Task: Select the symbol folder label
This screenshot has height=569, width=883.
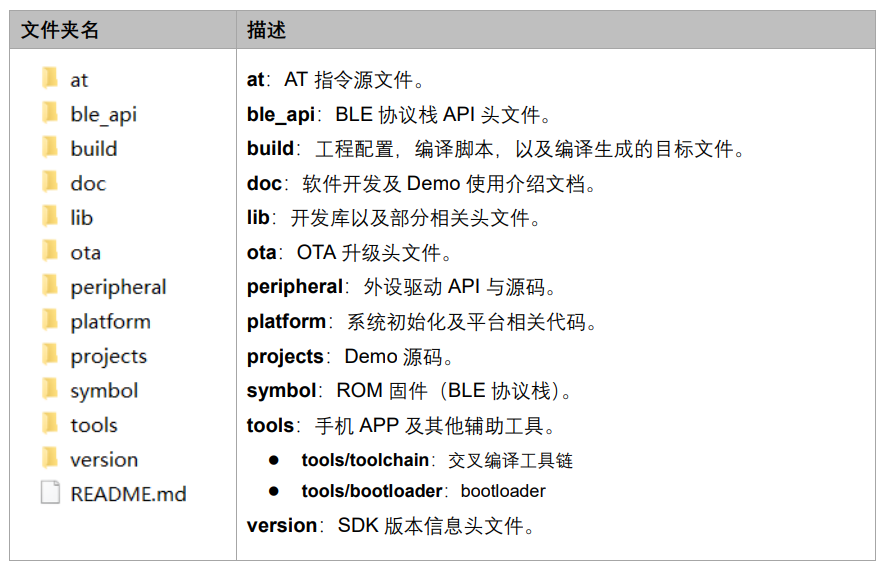Action: click(104, 391)
